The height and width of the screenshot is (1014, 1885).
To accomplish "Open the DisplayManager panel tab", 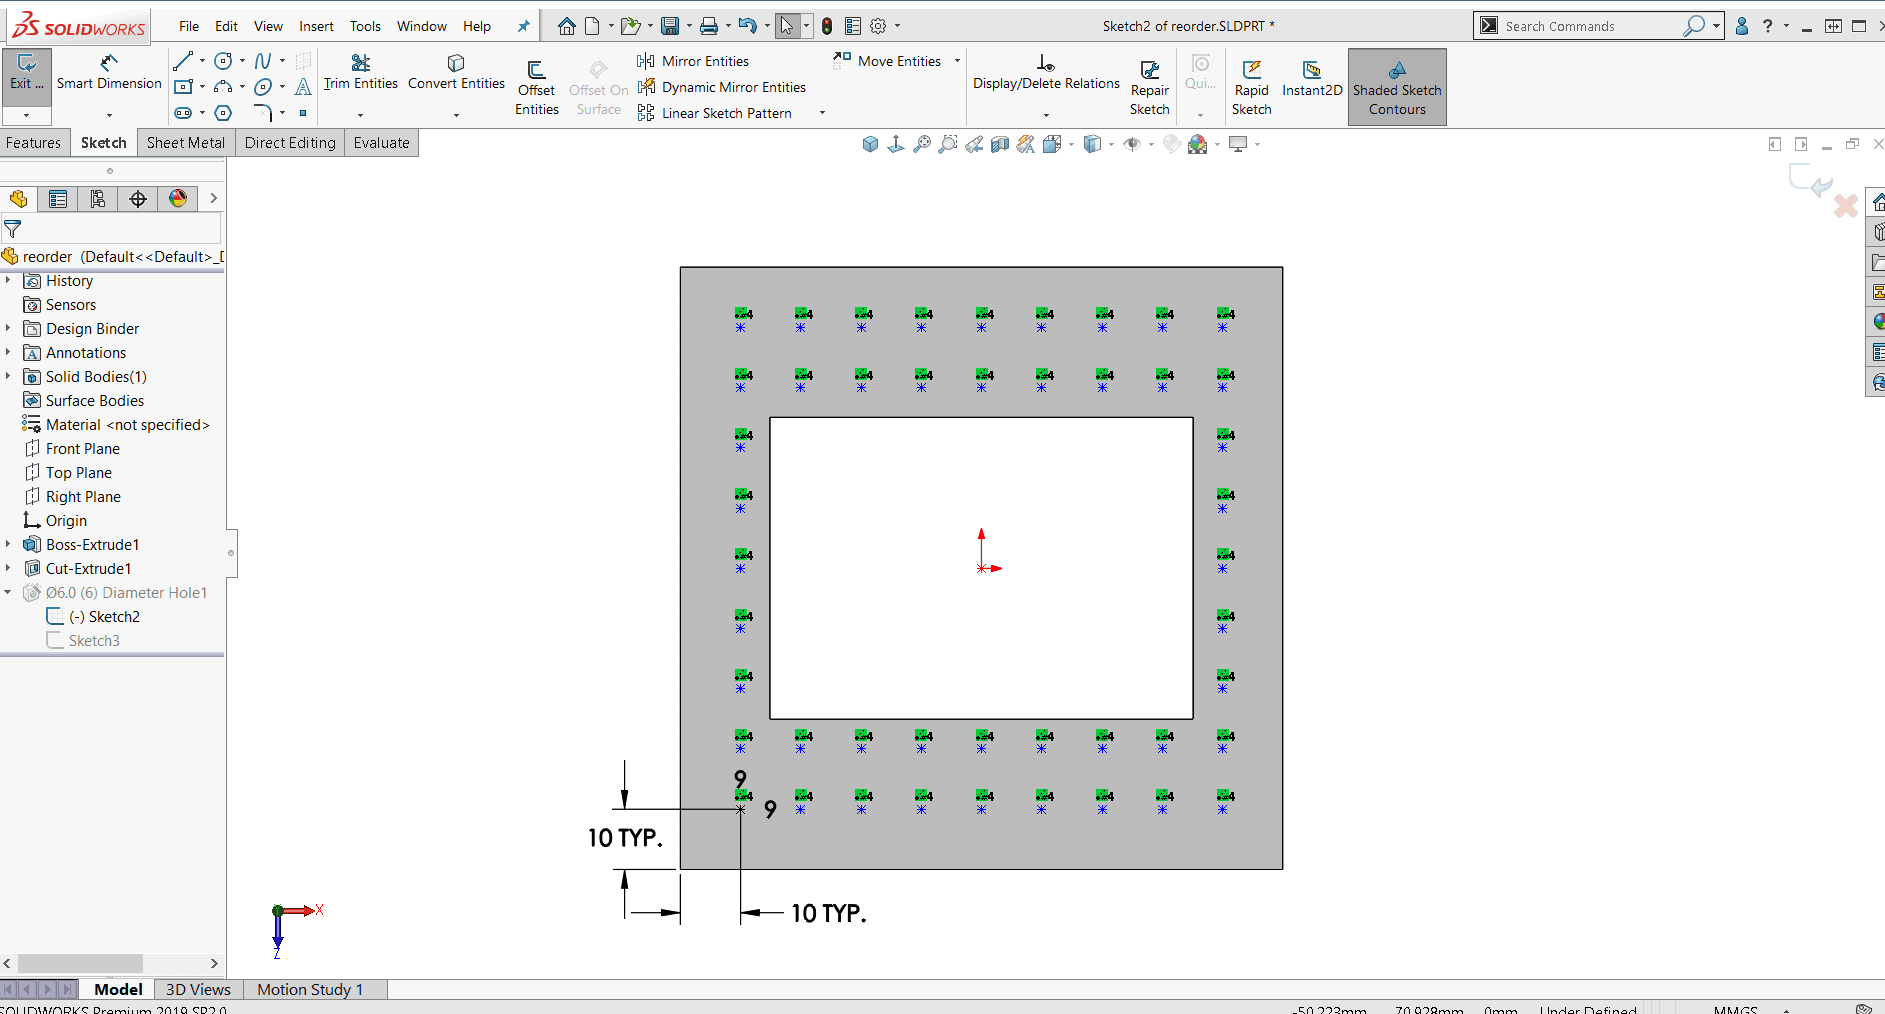I will 178,199.
